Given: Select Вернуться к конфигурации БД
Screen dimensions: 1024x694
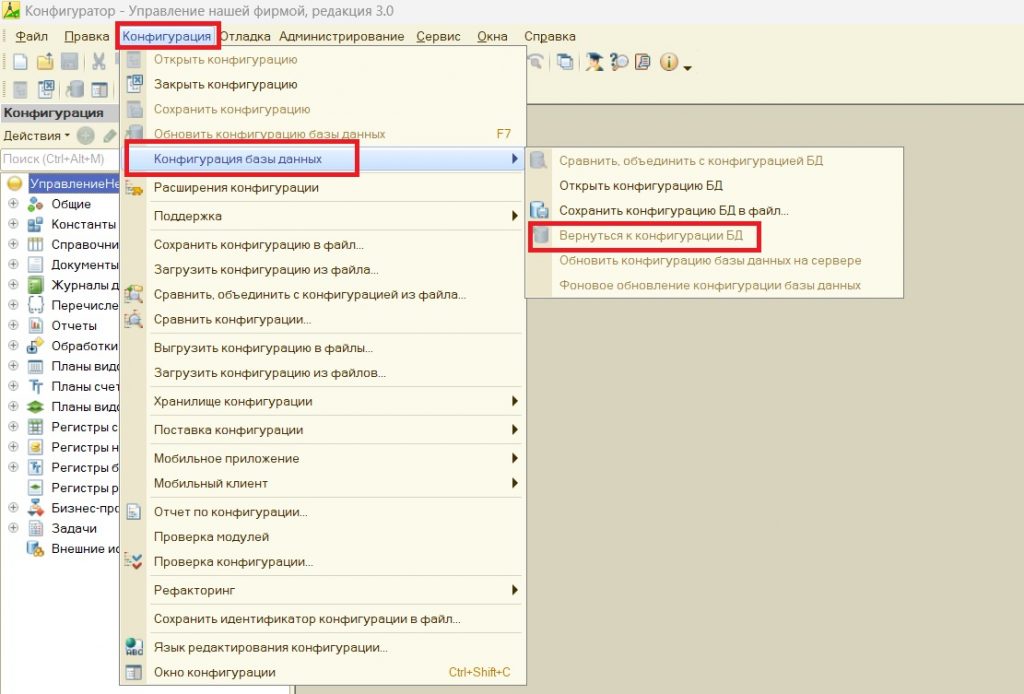Looking at the screenshot, I should (650, 236).
